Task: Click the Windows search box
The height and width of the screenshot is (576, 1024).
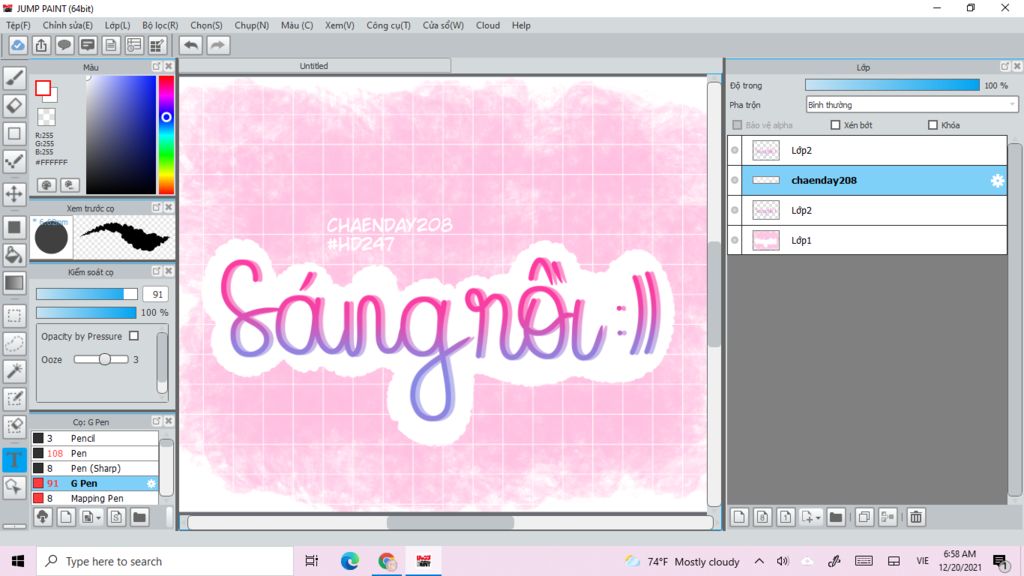Action: pos(165,561)
